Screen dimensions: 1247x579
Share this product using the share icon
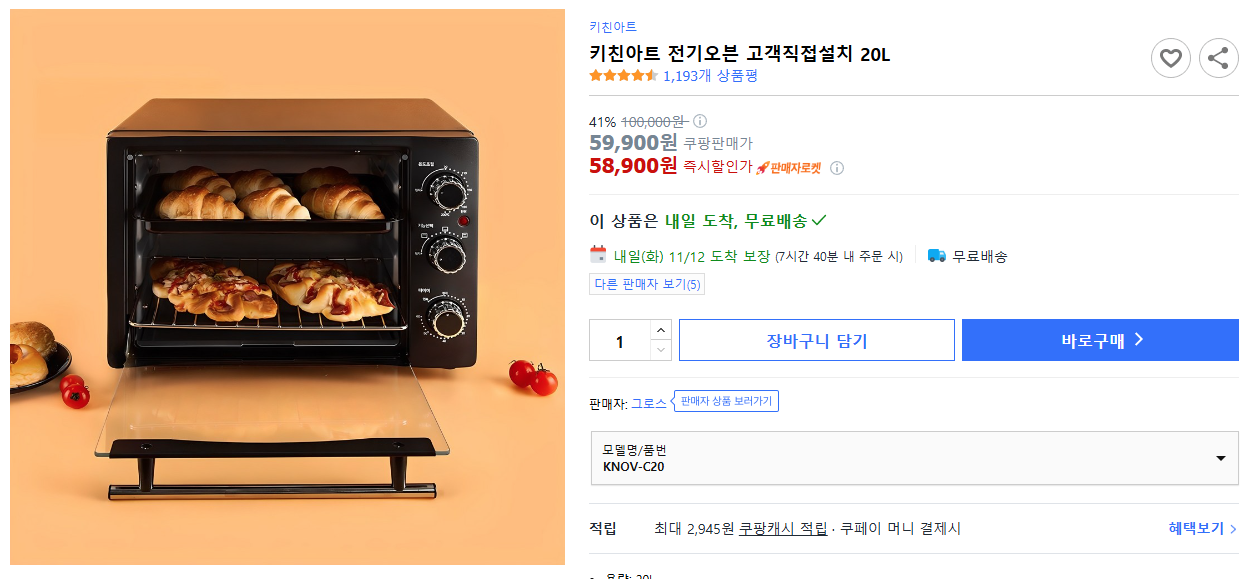[x=1218, y=57]
